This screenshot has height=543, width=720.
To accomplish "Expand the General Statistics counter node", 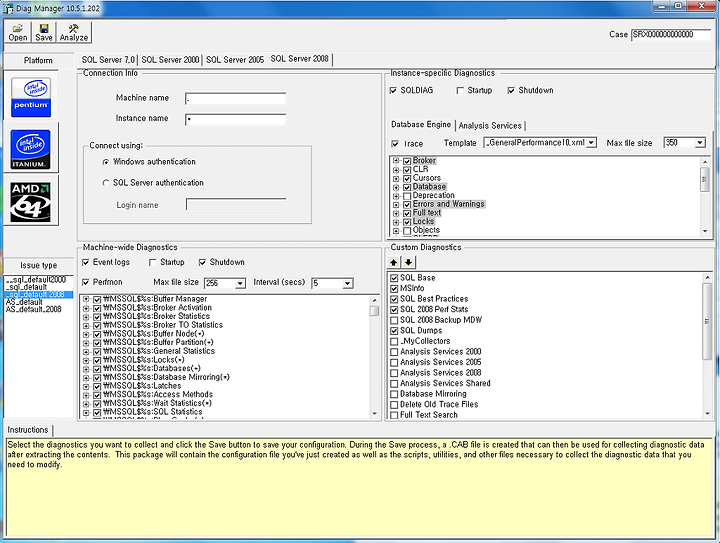I will (x=86, y=352).
